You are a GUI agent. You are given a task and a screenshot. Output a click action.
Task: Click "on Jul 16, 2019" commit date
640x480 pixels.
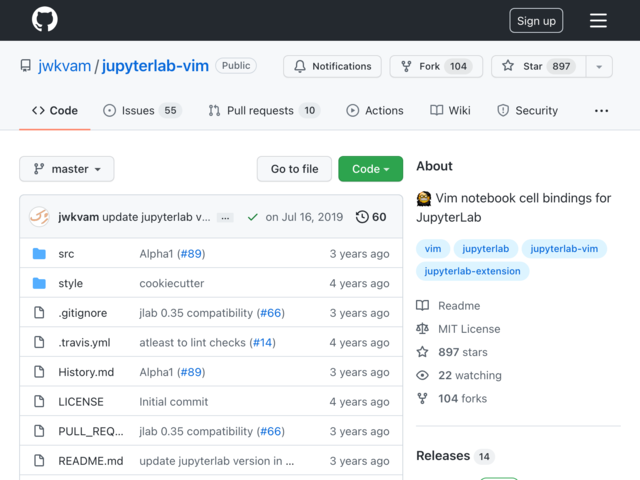pyautogui.click(x=304, y=217)
